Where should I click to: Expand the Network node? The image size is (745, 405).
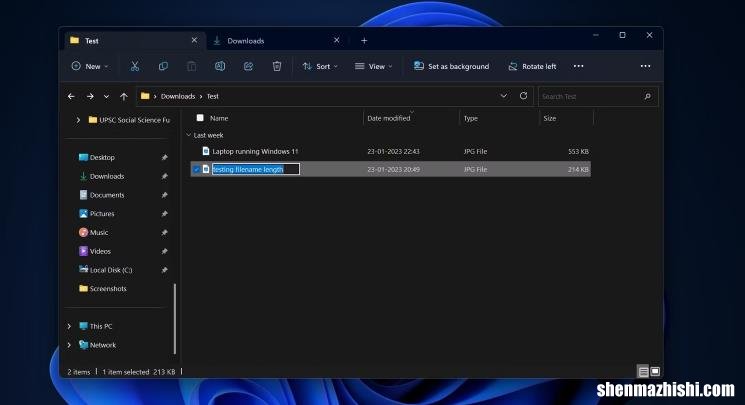pyautogui.click(x=69, y=345)
